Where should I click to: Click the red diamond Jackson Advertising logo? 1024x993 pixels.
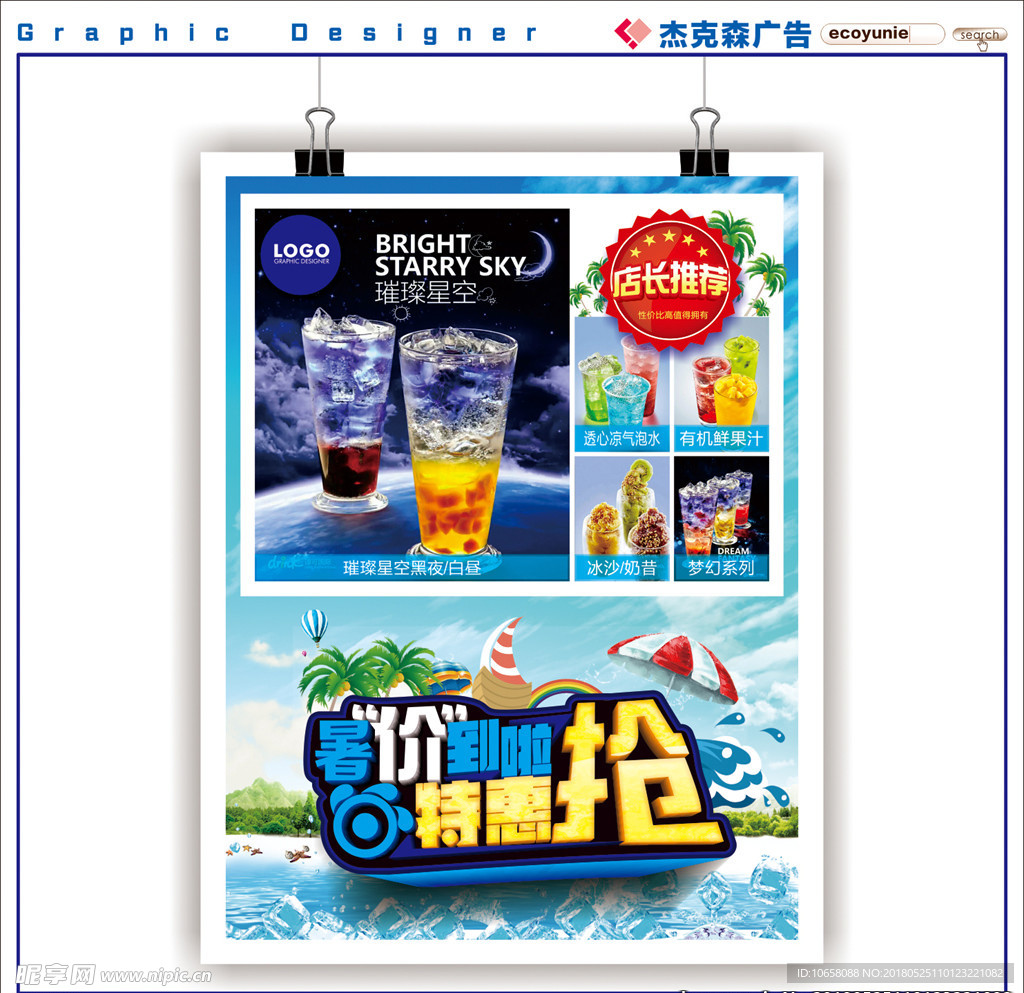coord(632,34)
